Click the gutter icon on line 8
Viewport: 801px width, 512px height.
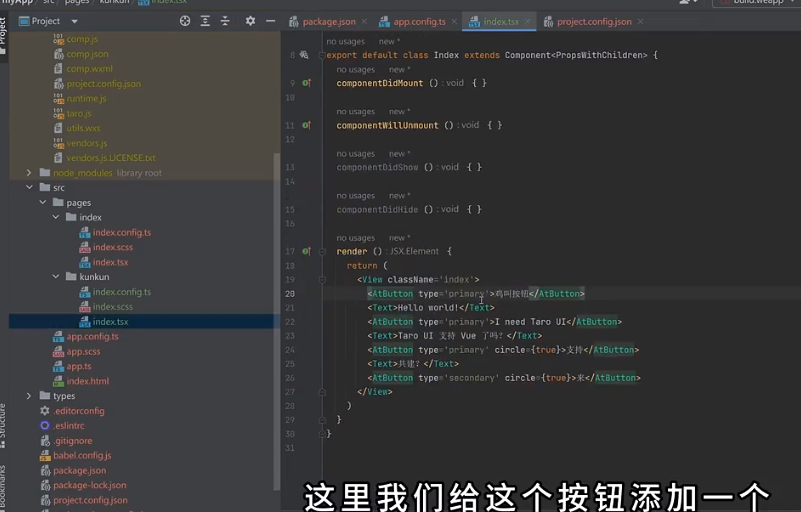coord(304,55)
